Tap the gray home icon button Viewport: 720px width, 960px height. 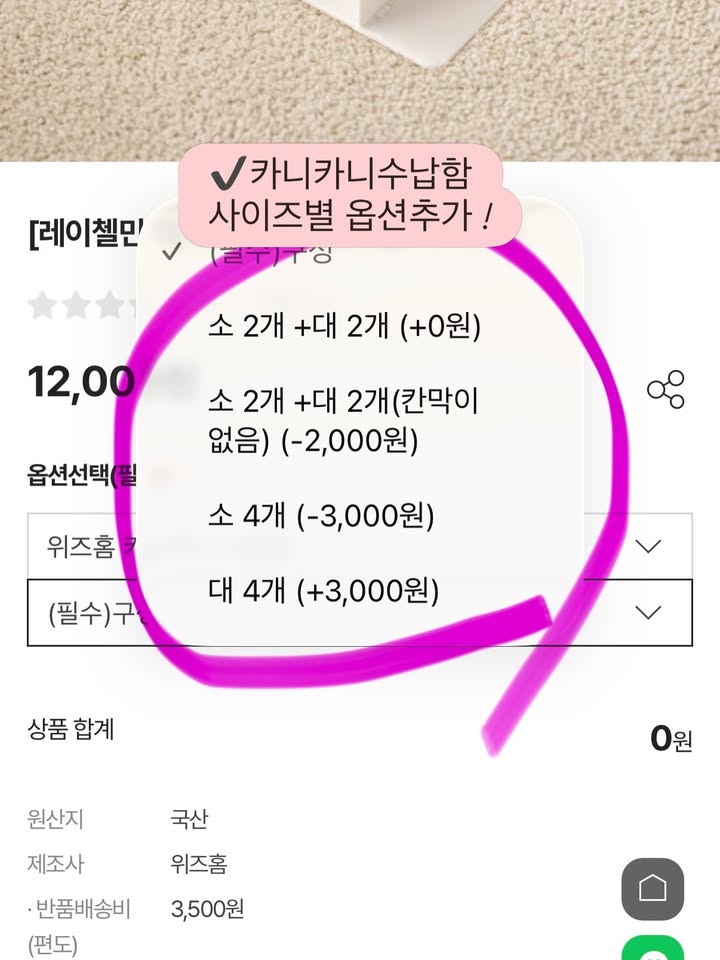(x=652, y=887)
